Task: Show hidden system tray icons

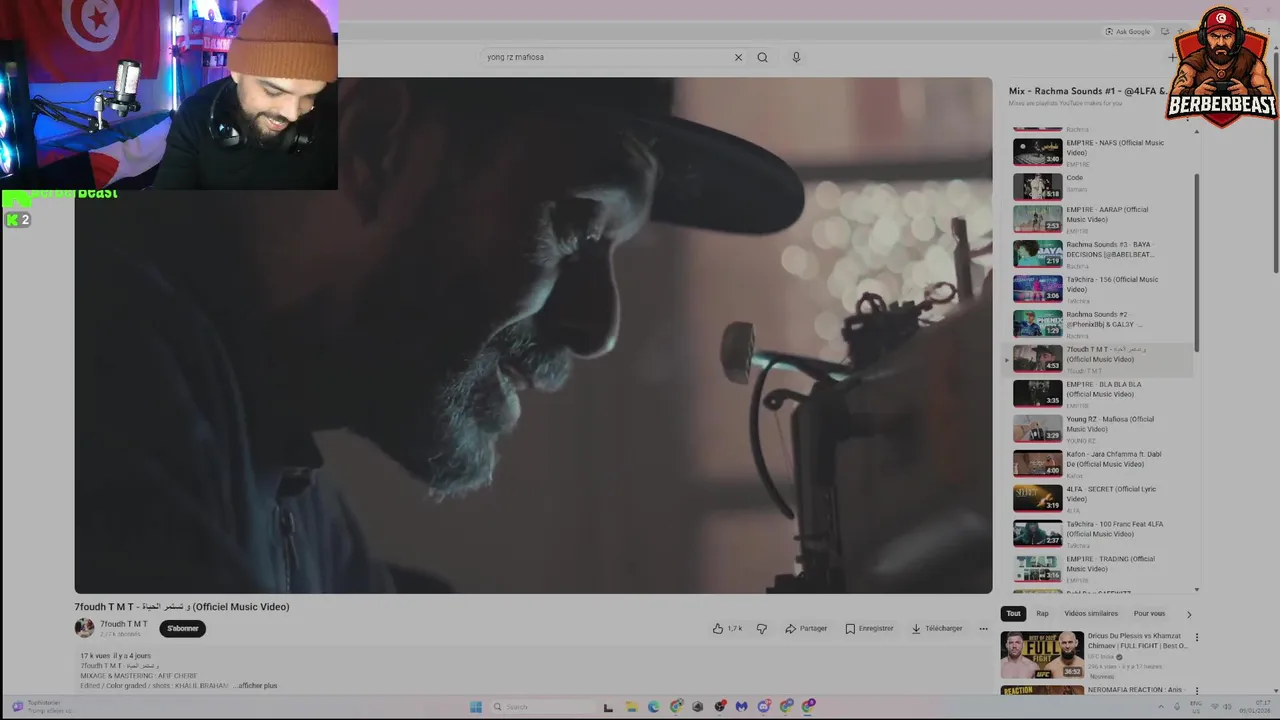Action: (1161, 707)
